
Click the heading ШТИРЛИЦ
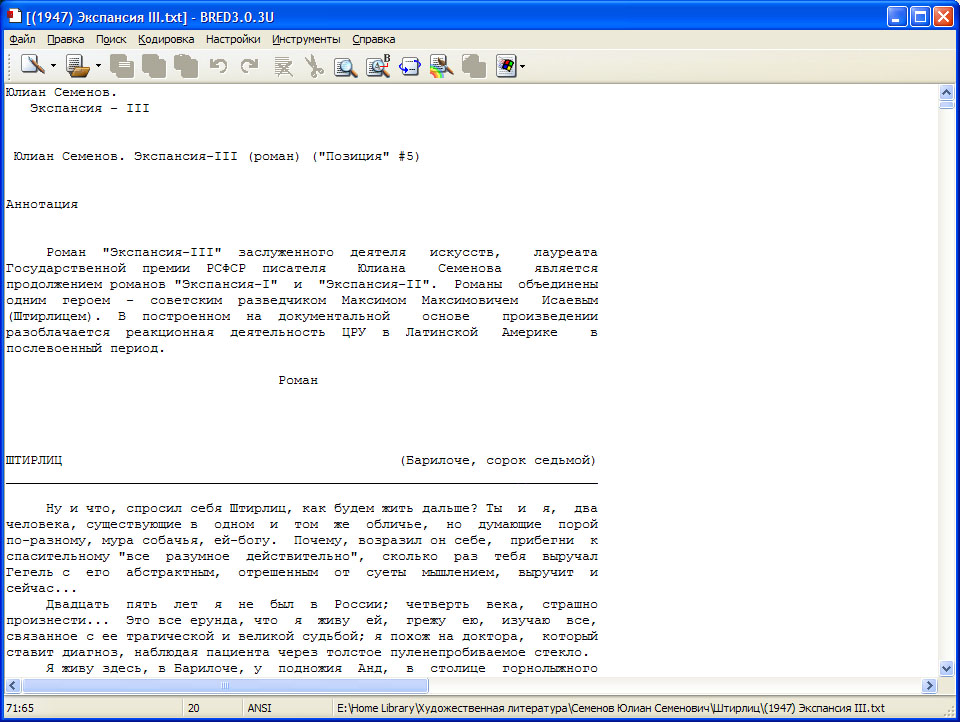coord(34,460)
